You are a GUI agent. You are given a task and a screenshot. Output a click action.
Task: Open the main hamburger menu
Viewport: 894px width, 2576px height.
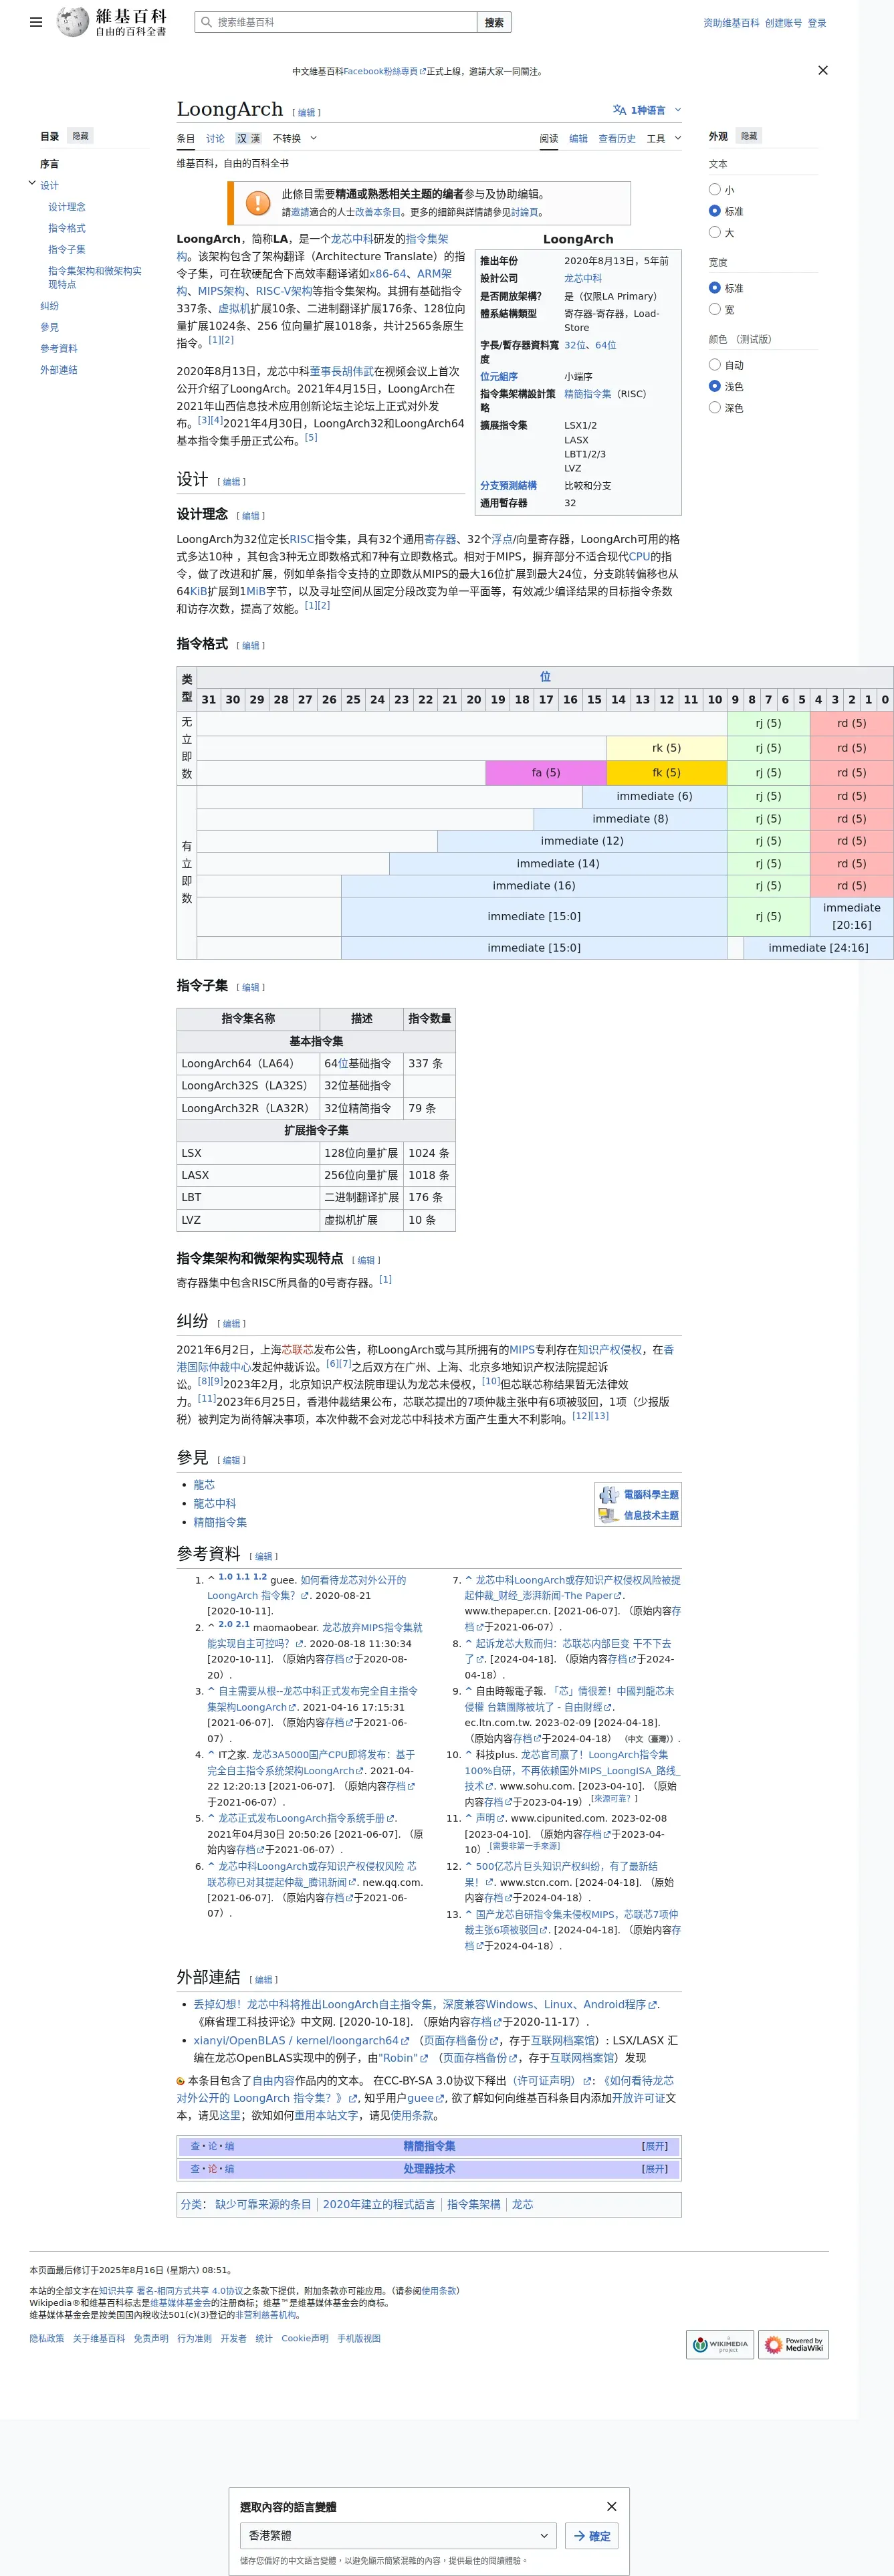36,22
